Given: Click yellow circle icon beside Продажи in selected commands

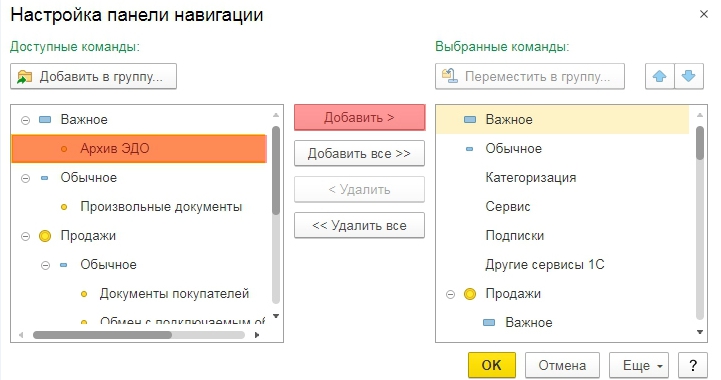Looking at the screenshot, I should [x=469, y=294].
